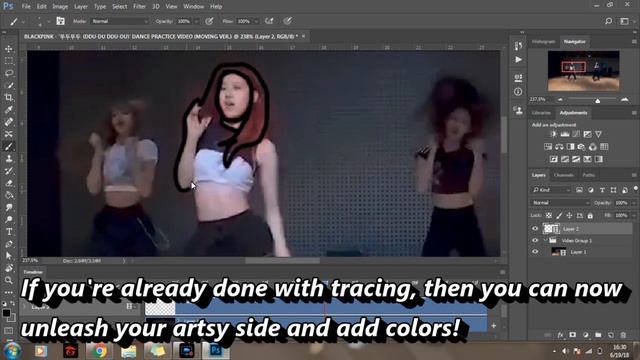Open the layer blend mode dropdown
Viewport: 640px width, 360px height.
point(560,203)
